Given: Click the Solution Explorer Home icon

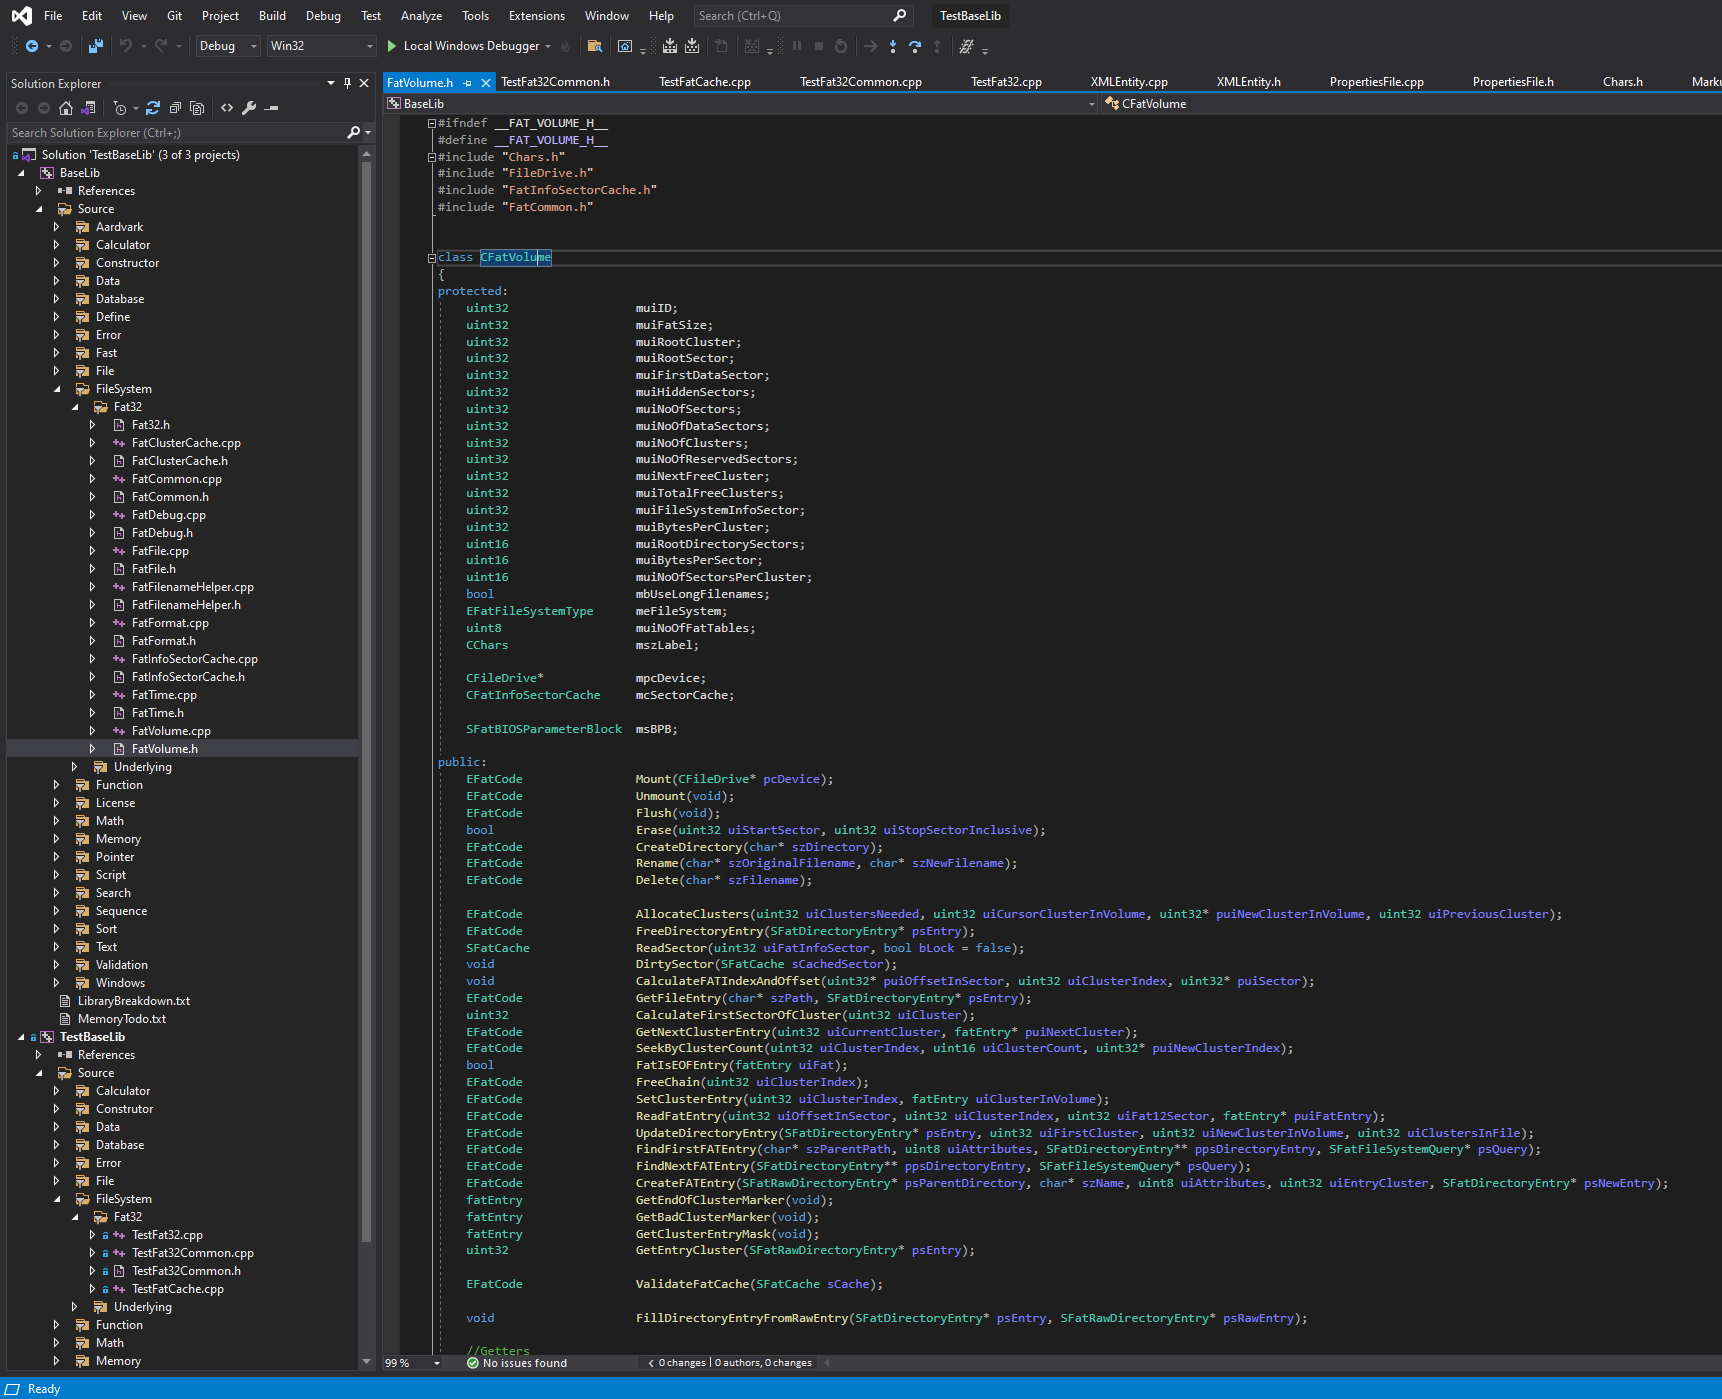Looking at the screenshot, I should [66, 108].
